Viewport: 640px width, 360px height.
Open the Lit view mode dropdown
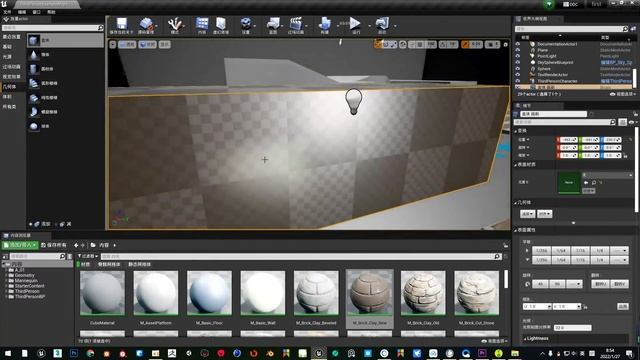coord(147,44)
